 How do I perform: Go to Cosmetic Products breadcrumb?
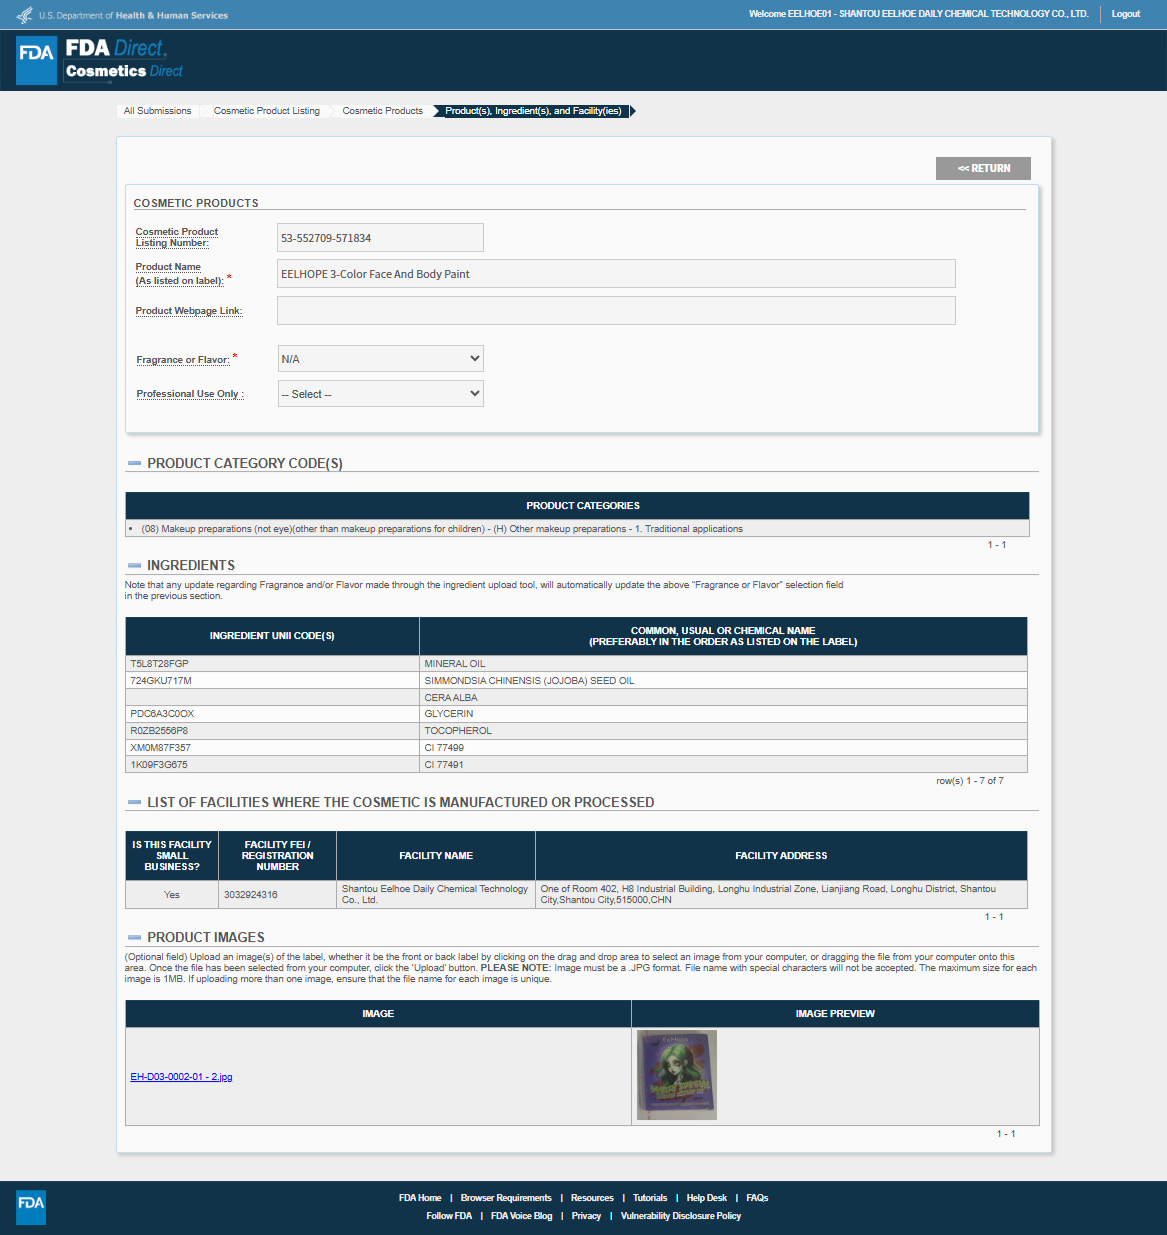click(x=382, y=111)
